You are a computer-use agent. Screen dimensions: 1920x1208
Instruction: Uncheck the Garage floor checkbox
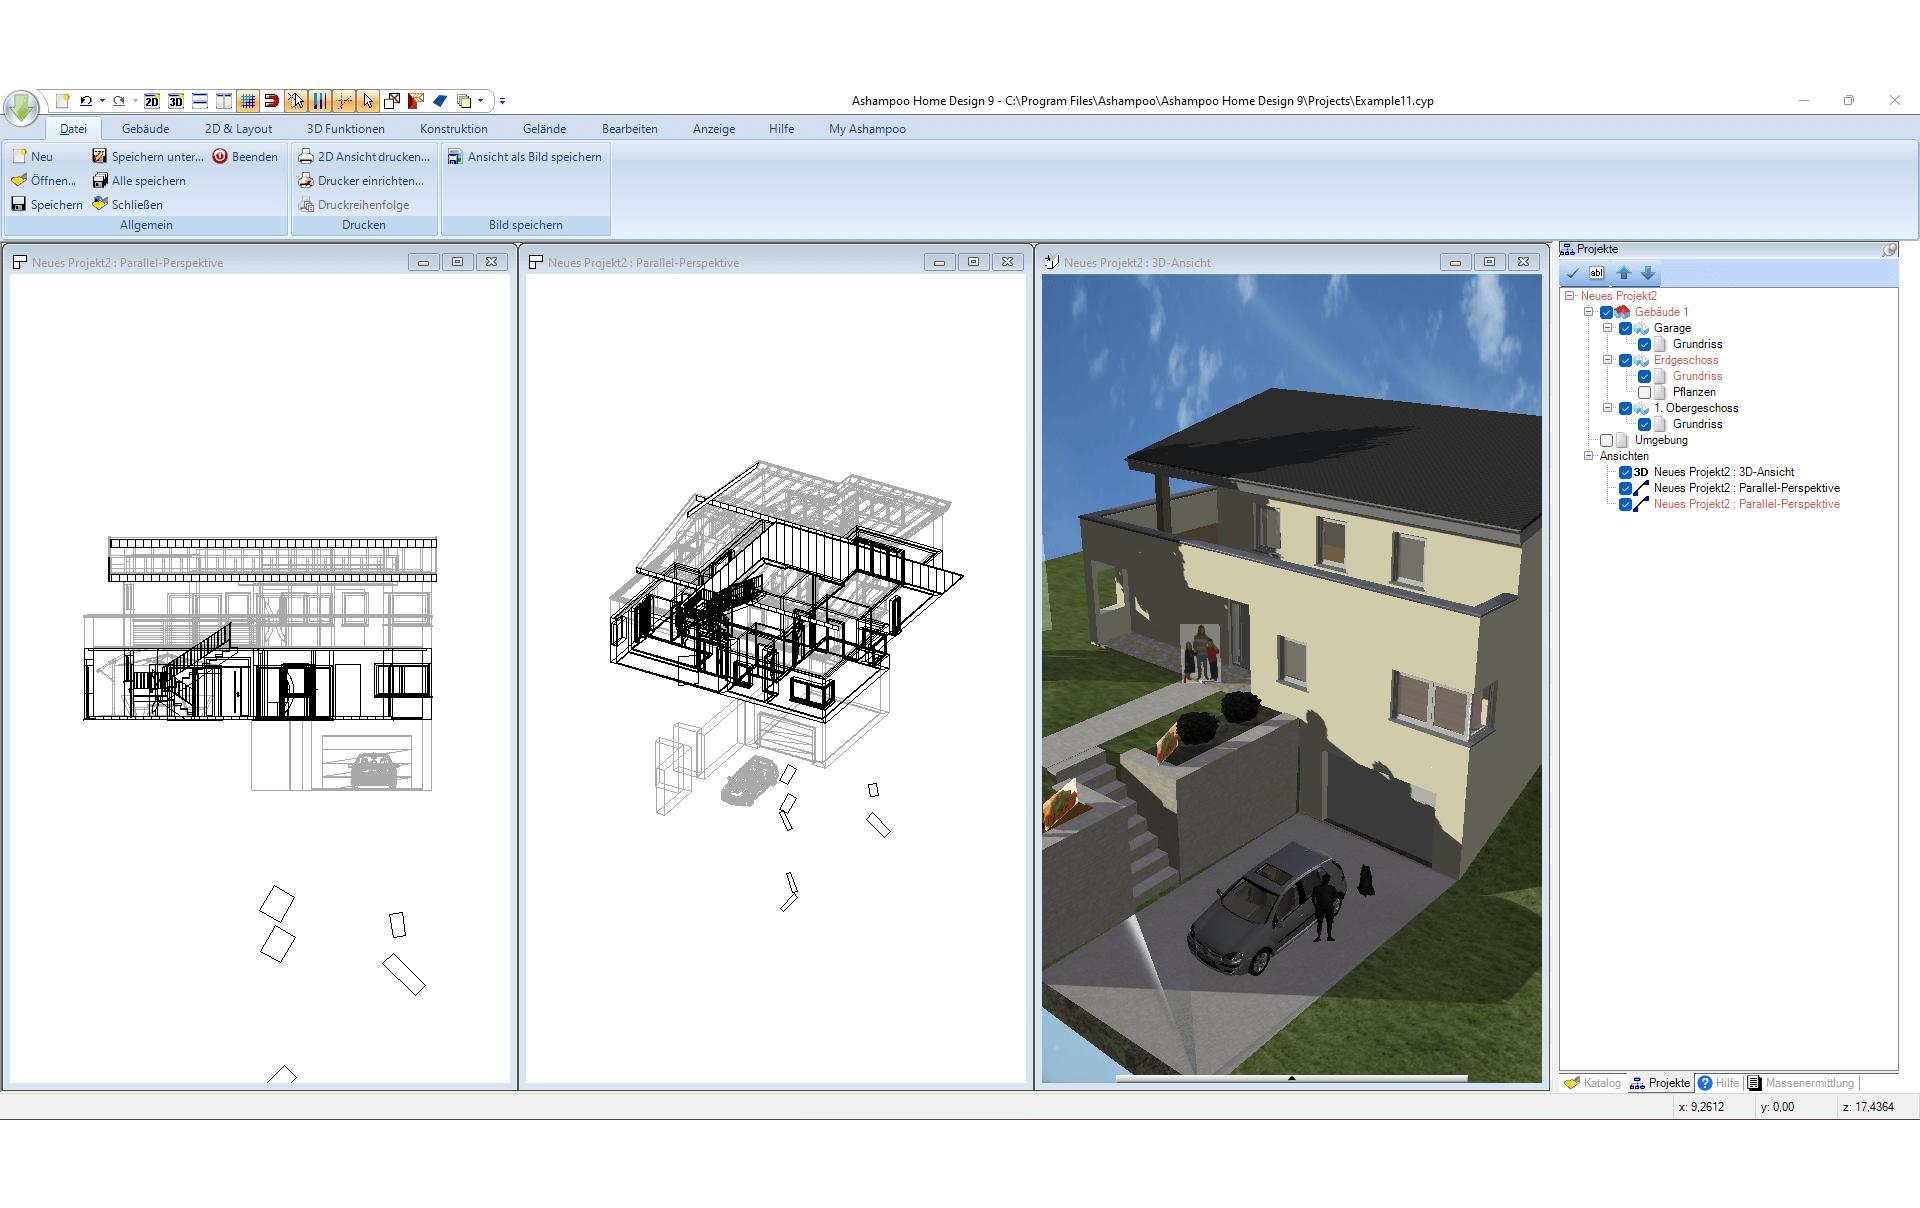(1626, 328)
